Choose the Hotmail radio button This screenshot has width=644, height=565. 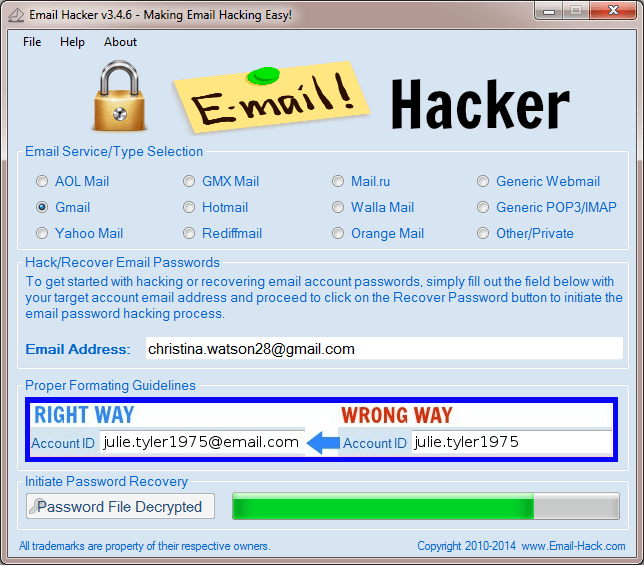pyautogui.click(x=189, y=207)
